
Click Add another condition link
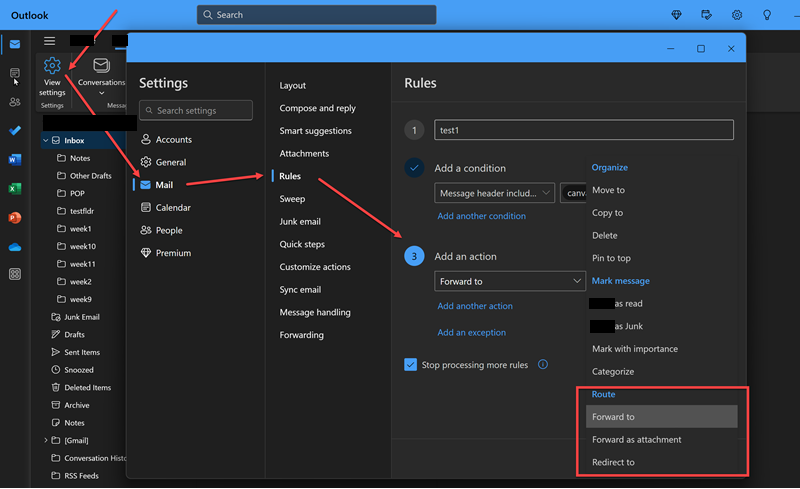[481, 216]
